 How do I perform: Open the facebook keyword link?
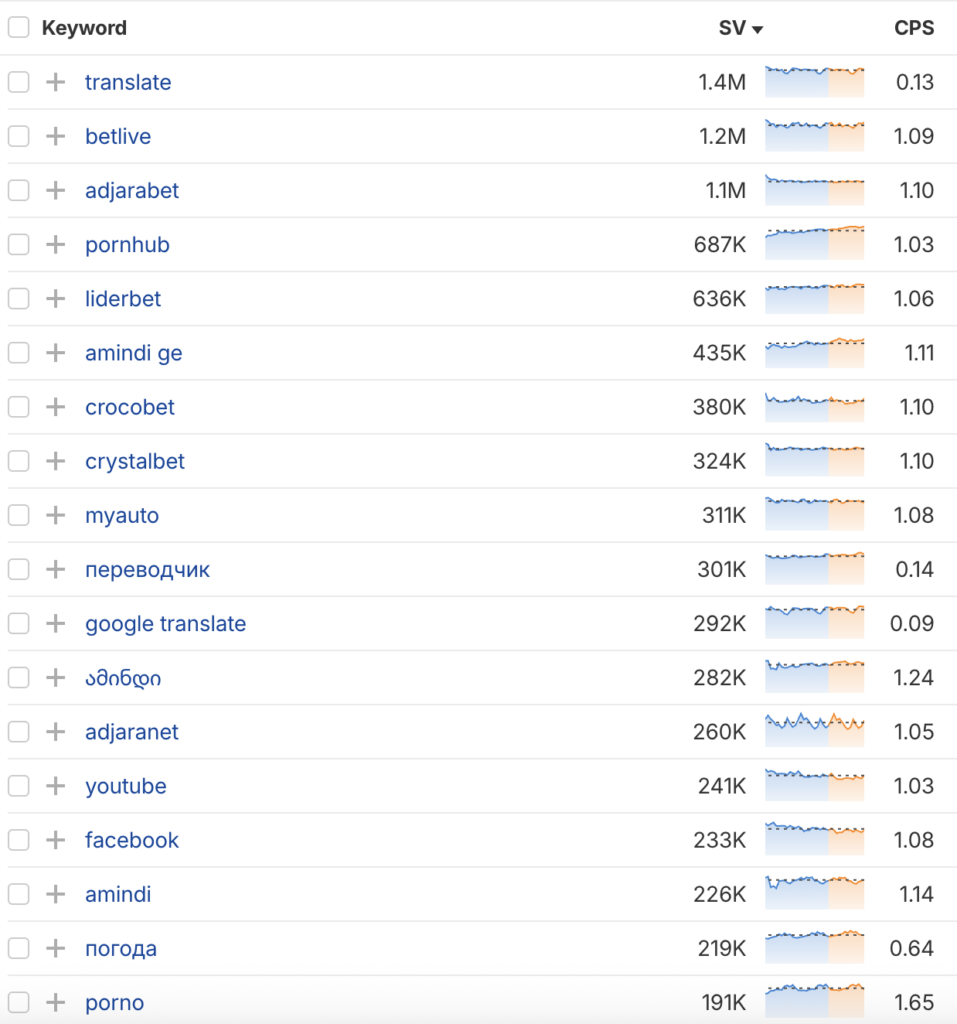132,840
